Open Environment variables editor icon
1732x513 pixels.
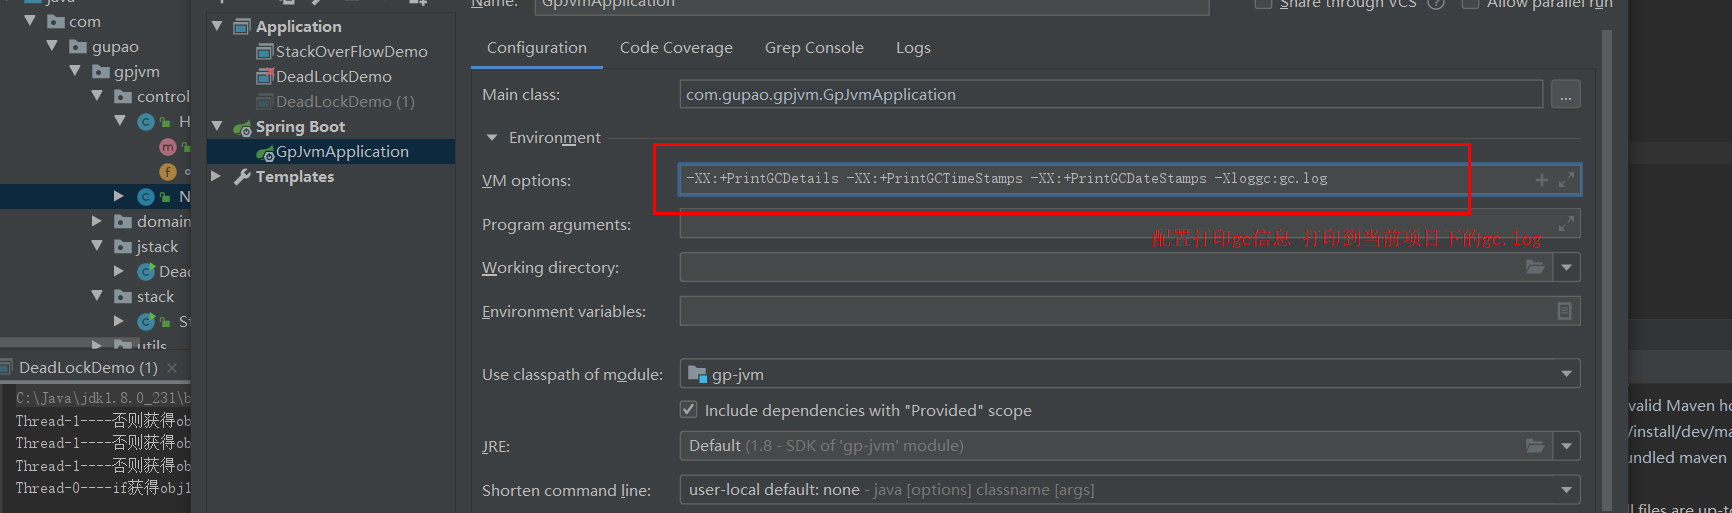[1565, 311]
